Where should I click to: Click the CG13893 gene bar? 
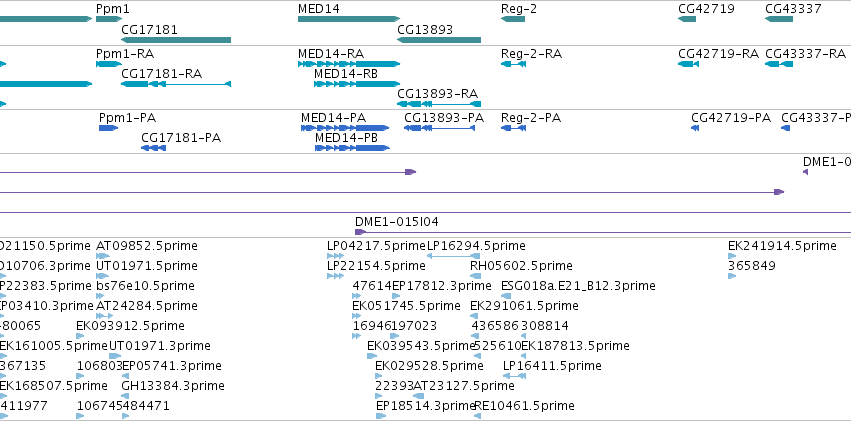tap(439, 40)
